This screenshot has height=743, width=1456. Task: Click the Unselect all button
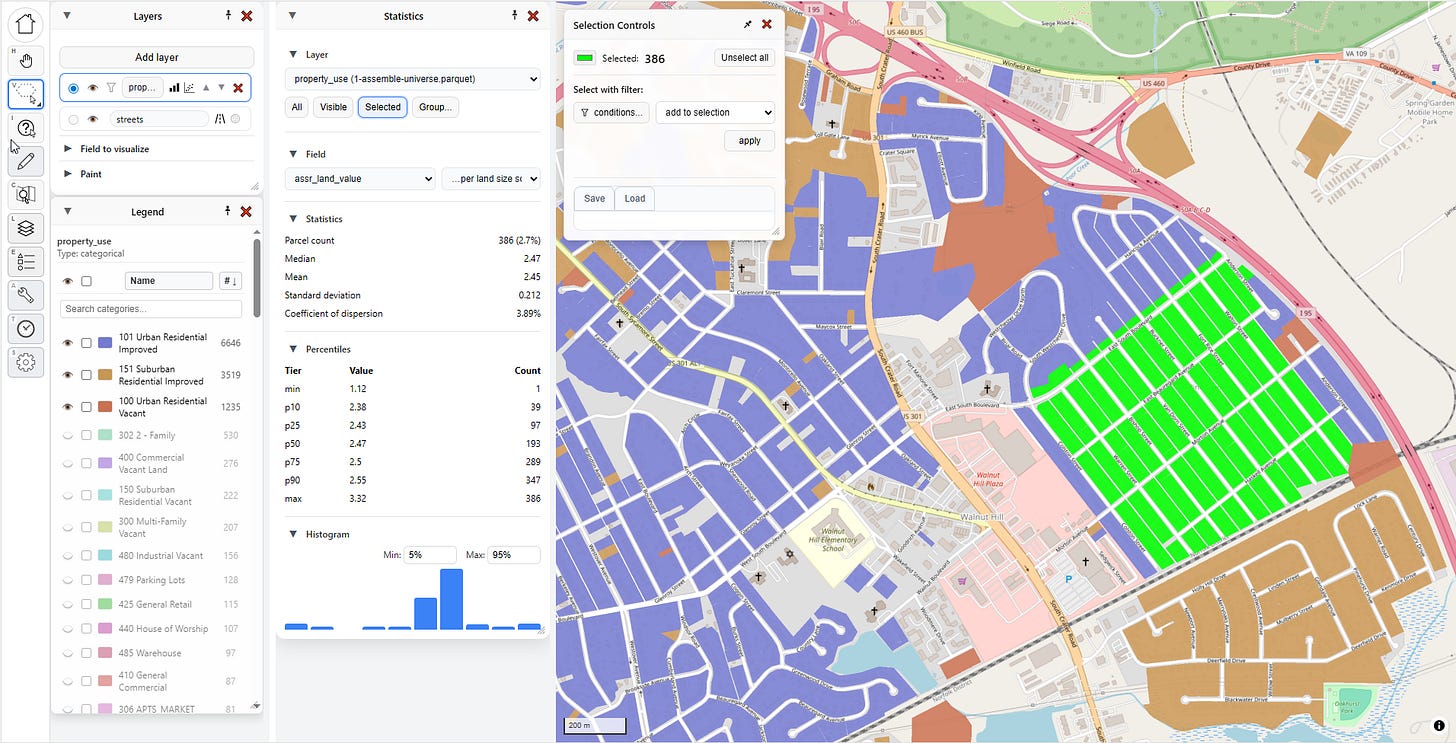tap(744, 58)
